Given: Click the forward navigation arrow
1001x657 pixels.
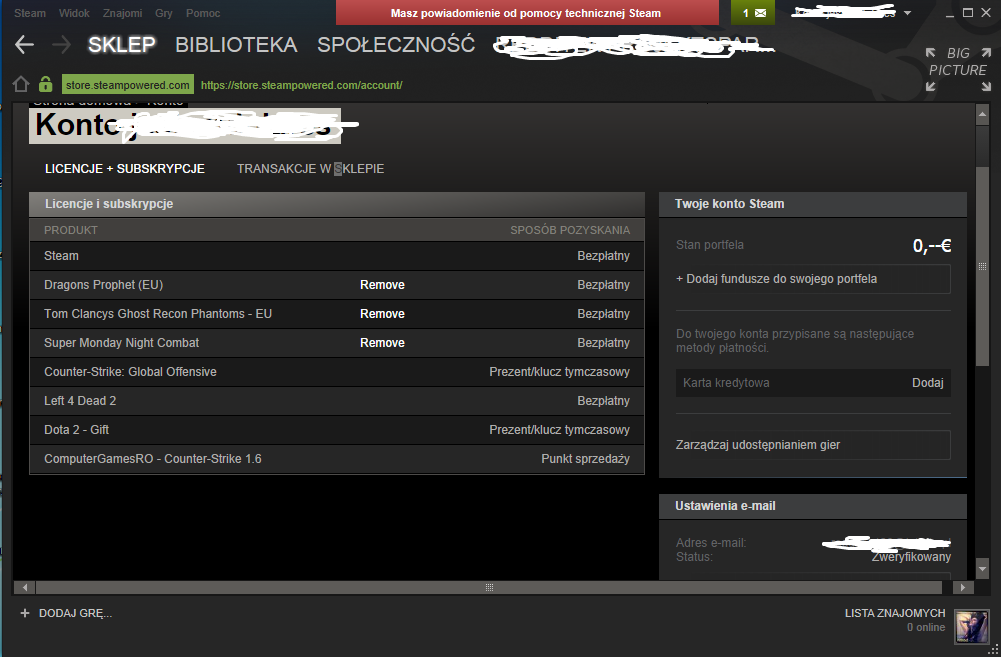Looking at the screenshot, I should click(61, 45).
